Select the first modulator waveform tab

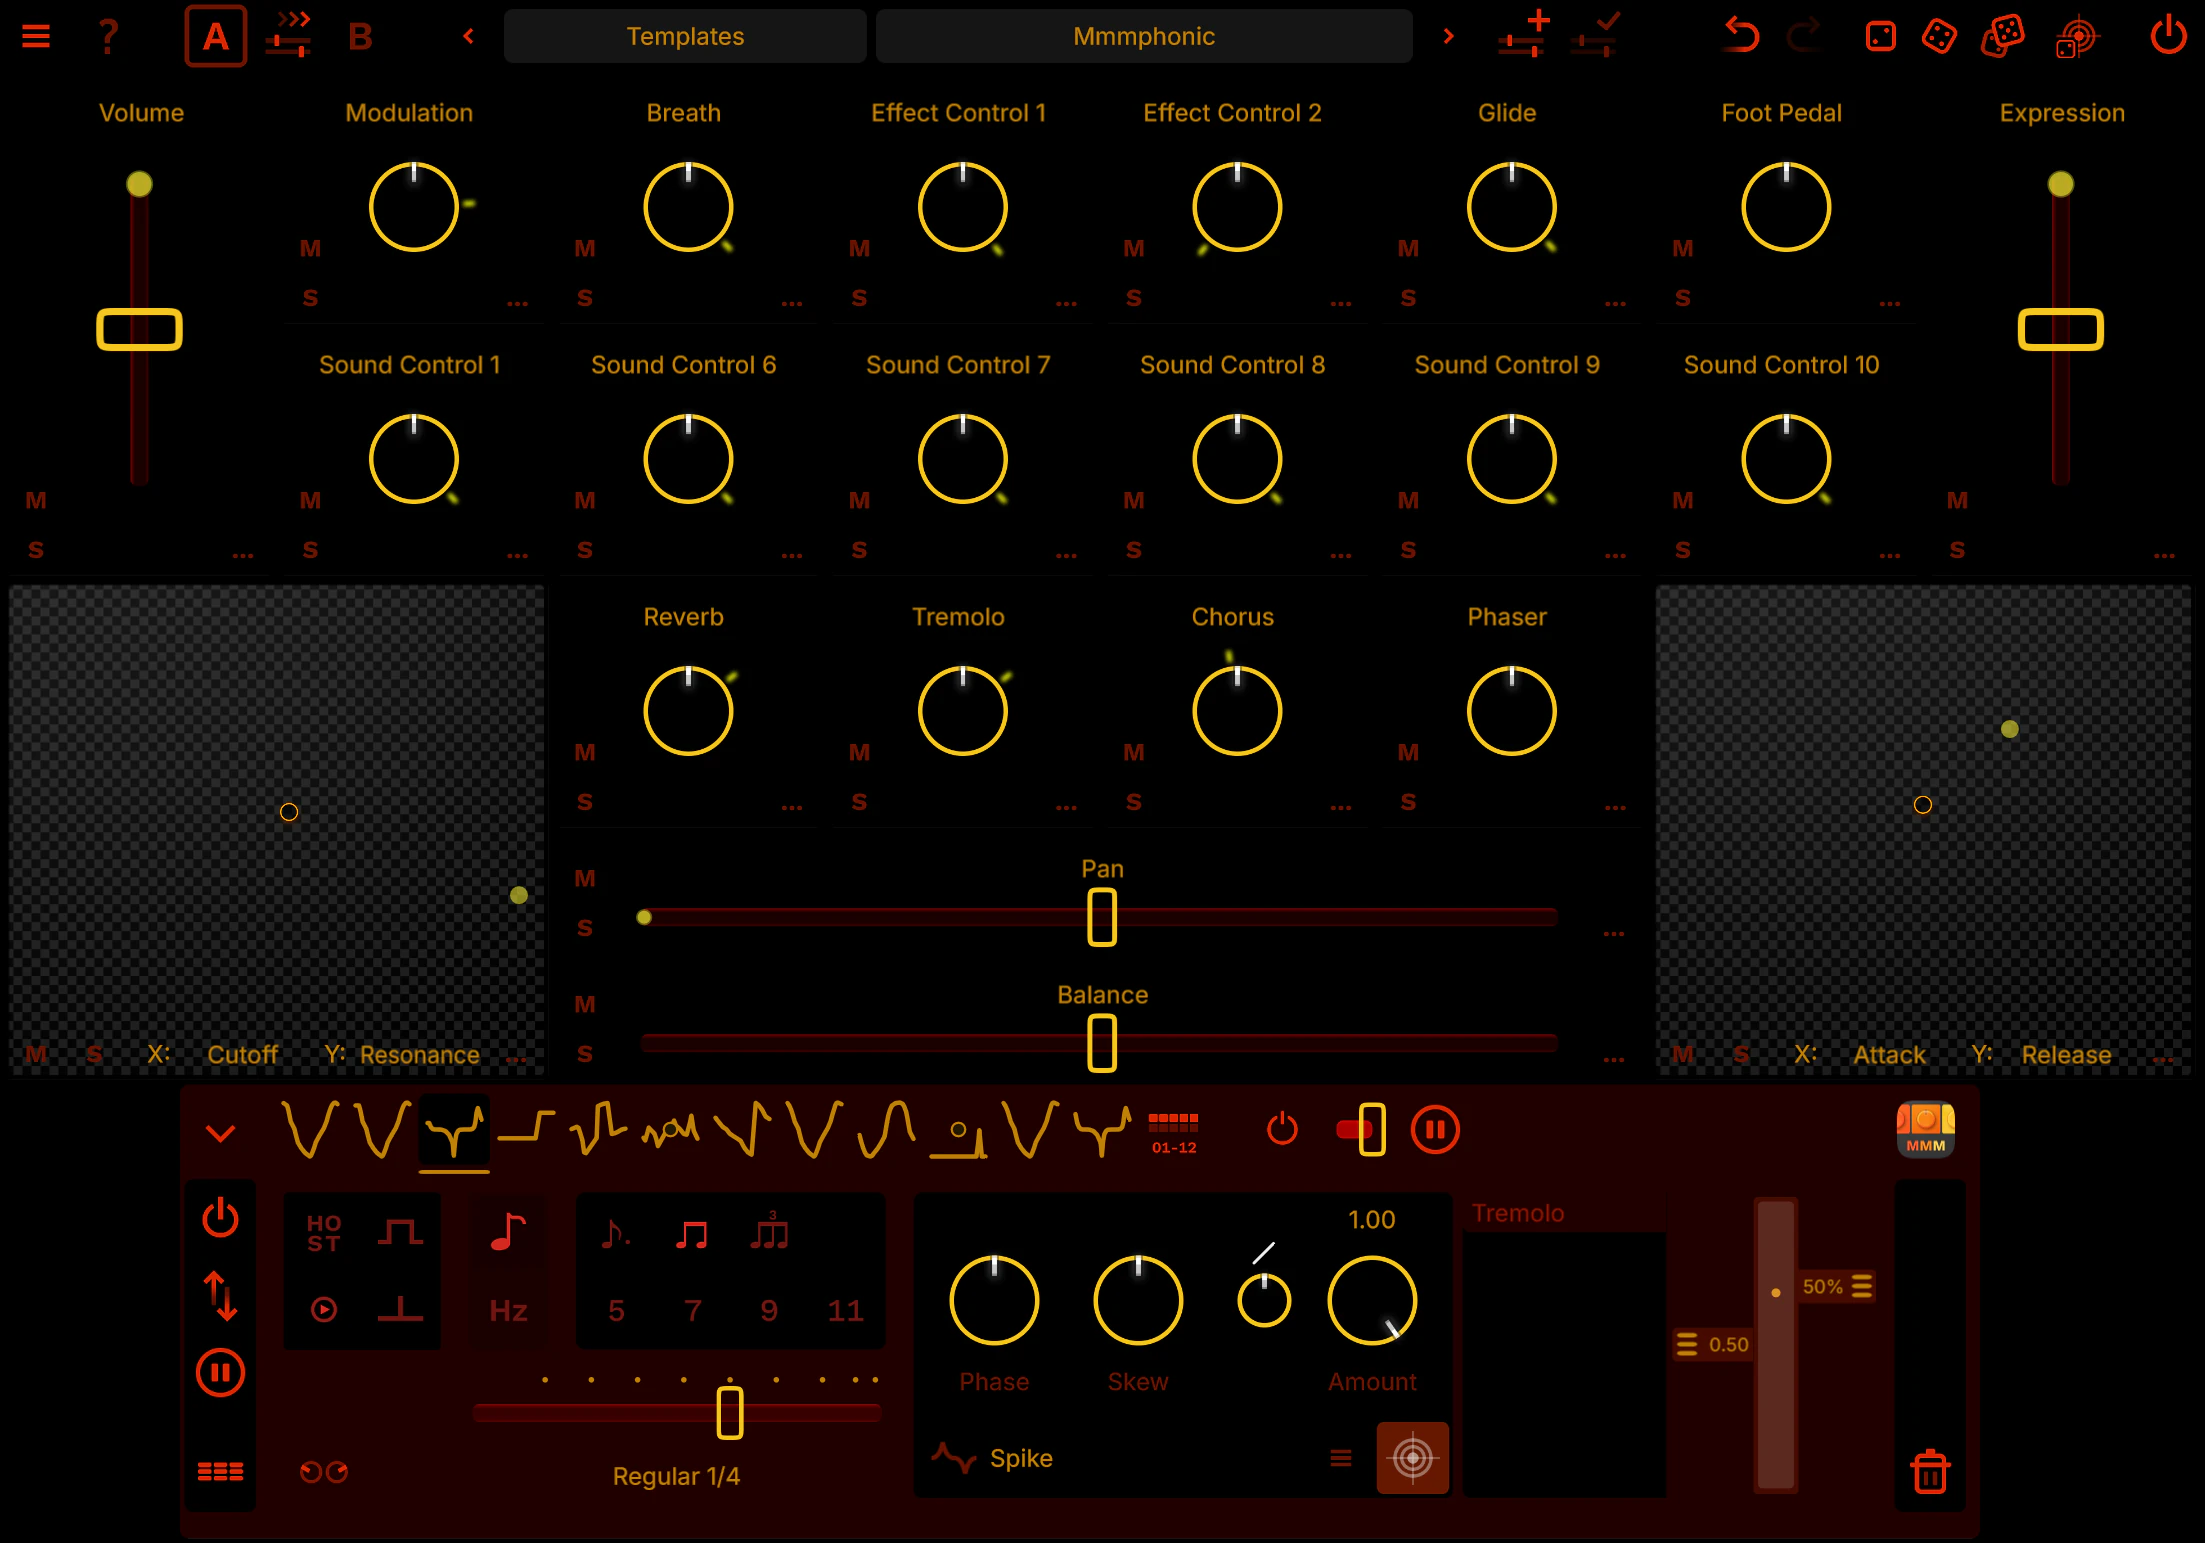point(309,1130)
